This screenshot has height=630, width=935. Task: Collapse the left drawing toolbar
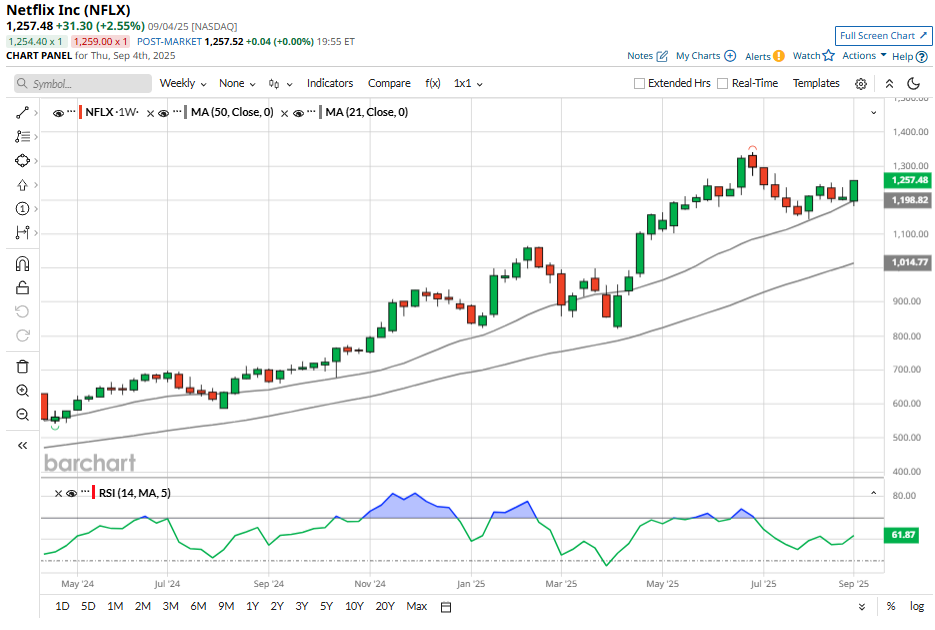[22, 445]
